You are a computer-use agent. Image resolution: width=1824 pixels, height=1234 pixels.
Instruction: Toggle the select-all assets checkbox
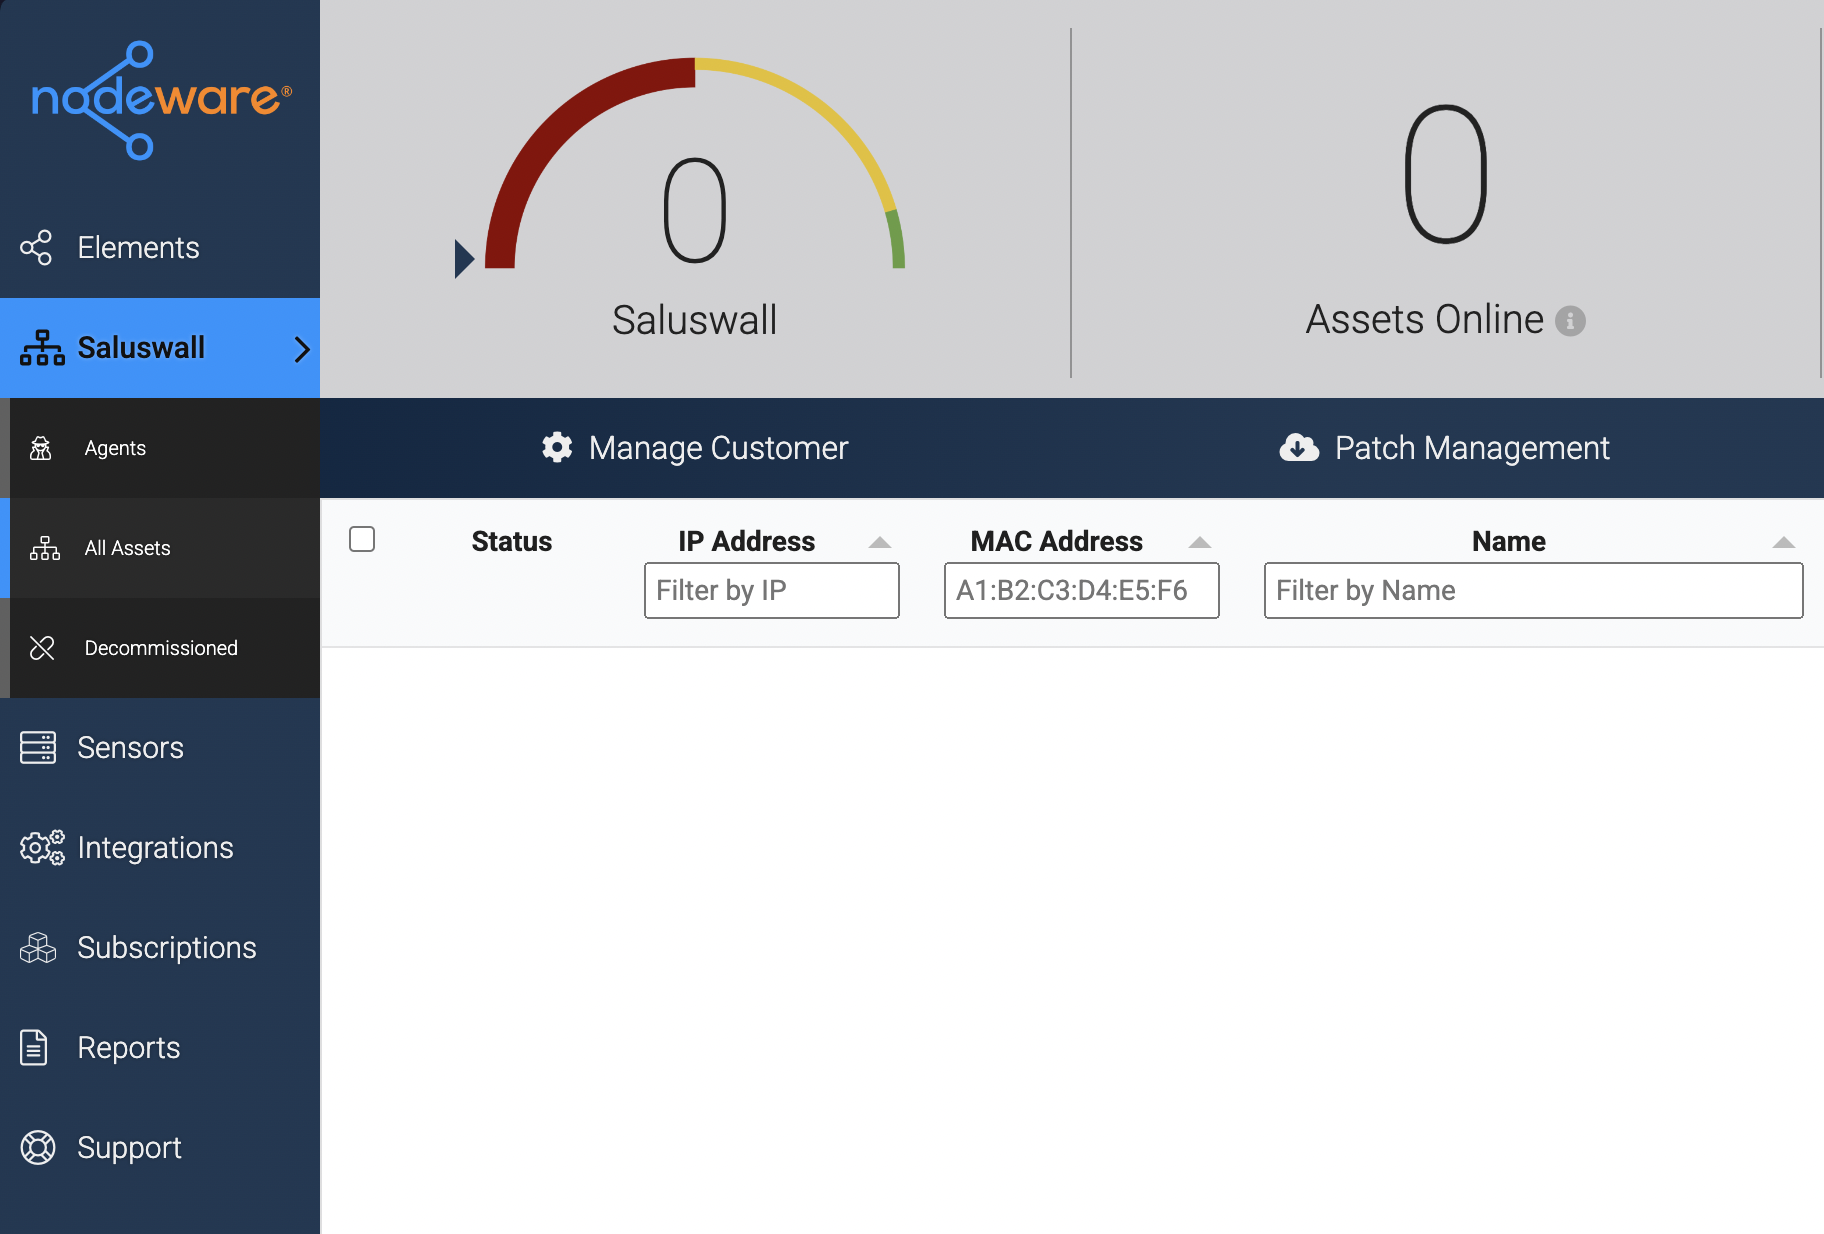click(362, 539)
